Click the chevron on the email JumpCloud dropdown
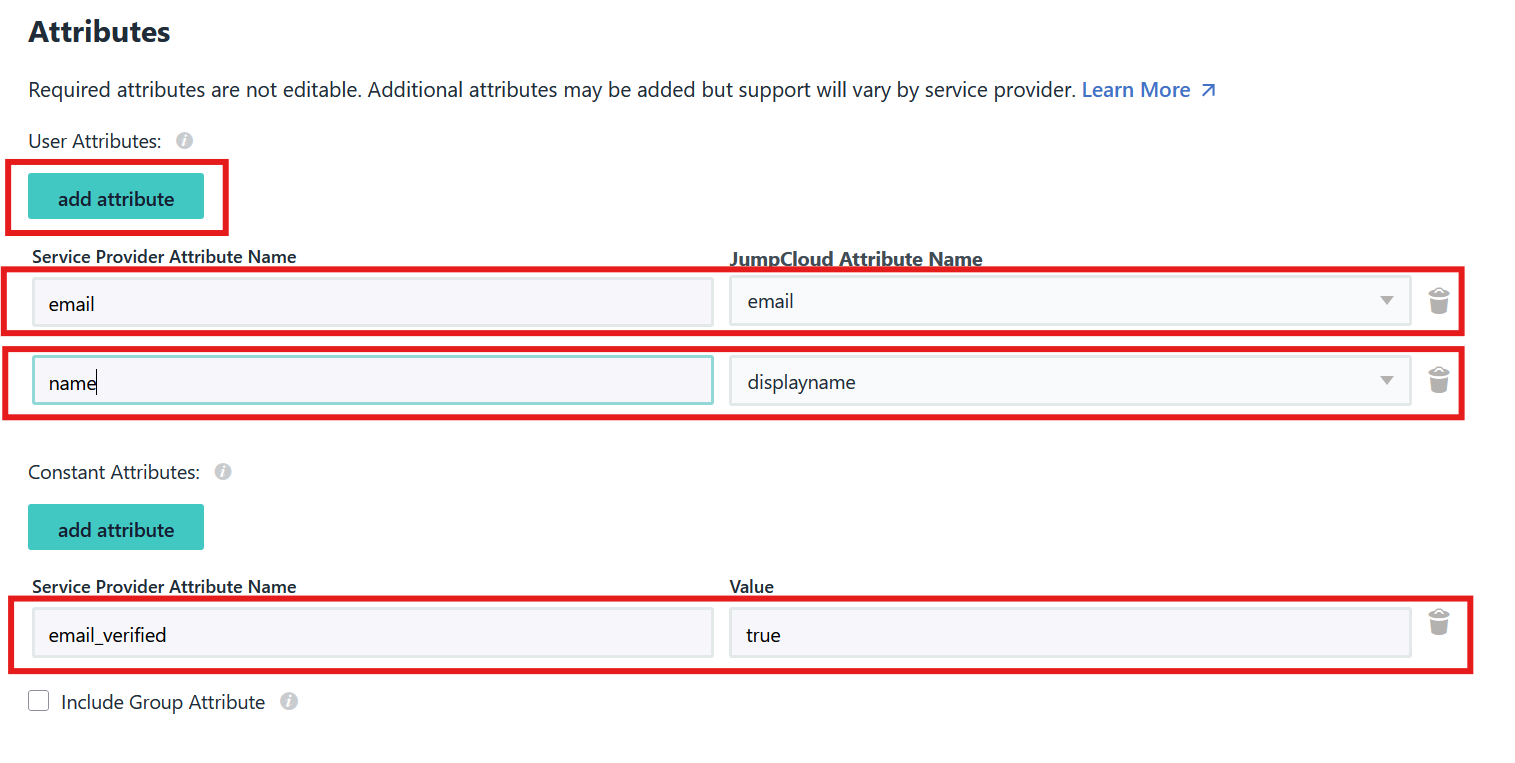The image size is (1515, 763). point(1387,300)
